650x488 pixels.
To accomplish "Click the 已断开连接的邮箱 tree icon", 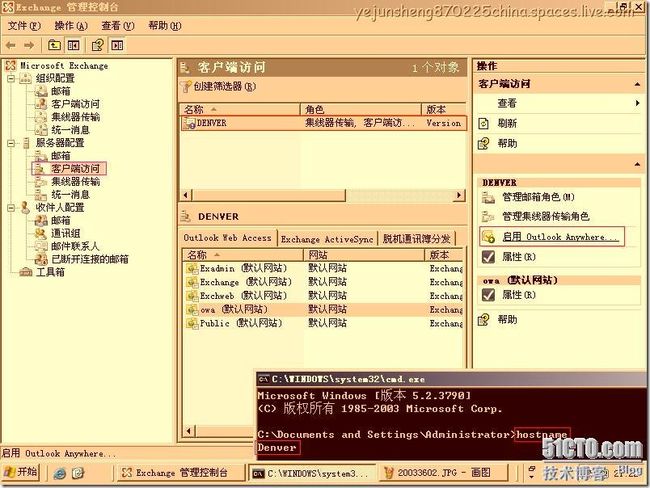I will 41,260.
